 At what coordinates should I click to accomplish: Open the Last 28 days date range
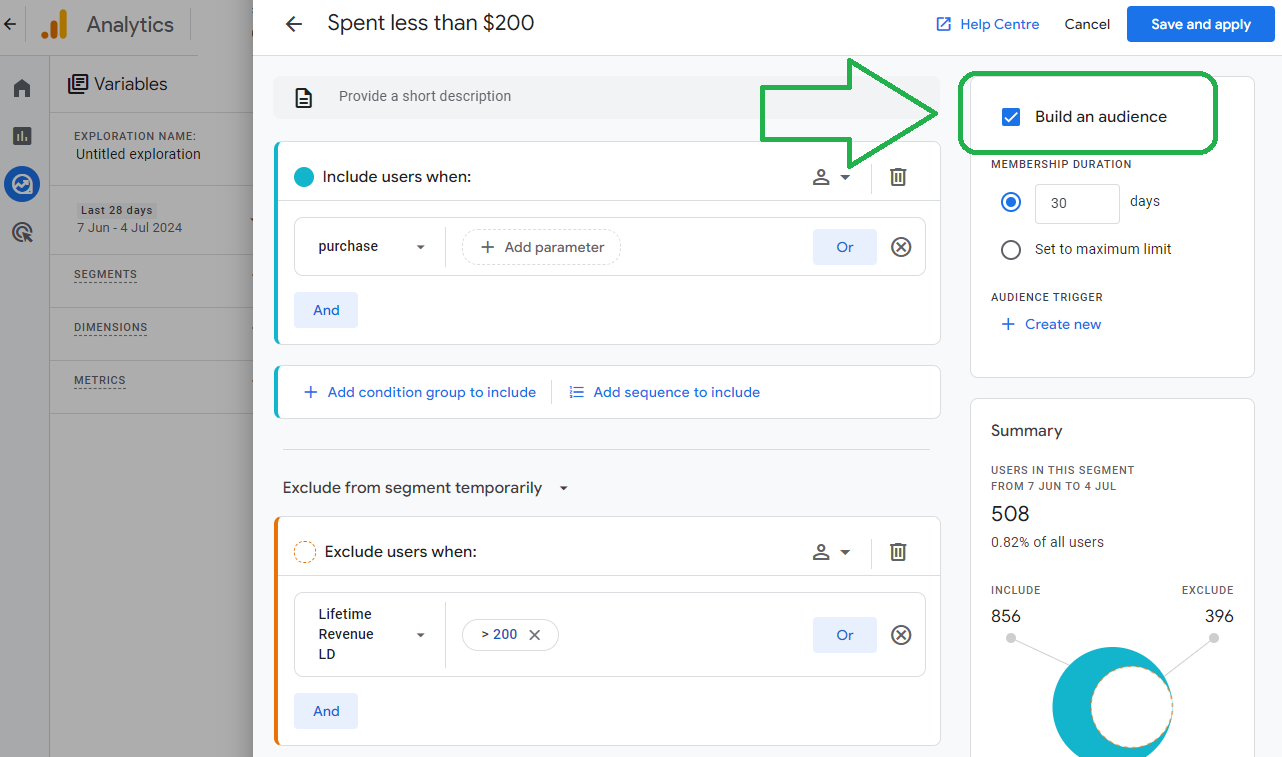click(x=128, y=219)
